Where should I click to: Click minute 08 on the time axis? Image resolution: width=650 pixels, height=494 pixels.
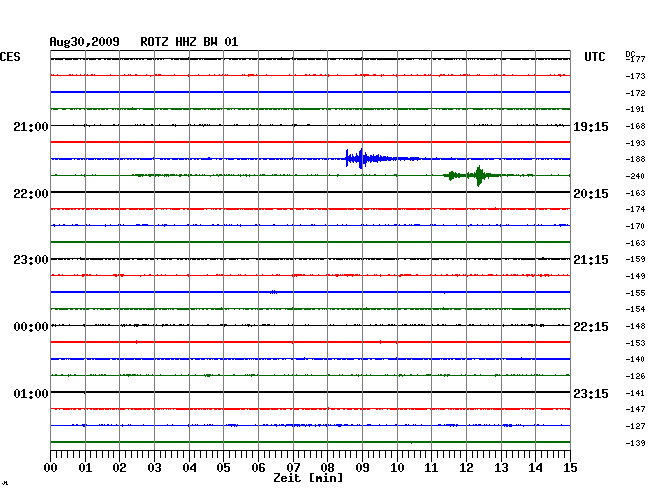pyautogui.click(x=327, y=468)
